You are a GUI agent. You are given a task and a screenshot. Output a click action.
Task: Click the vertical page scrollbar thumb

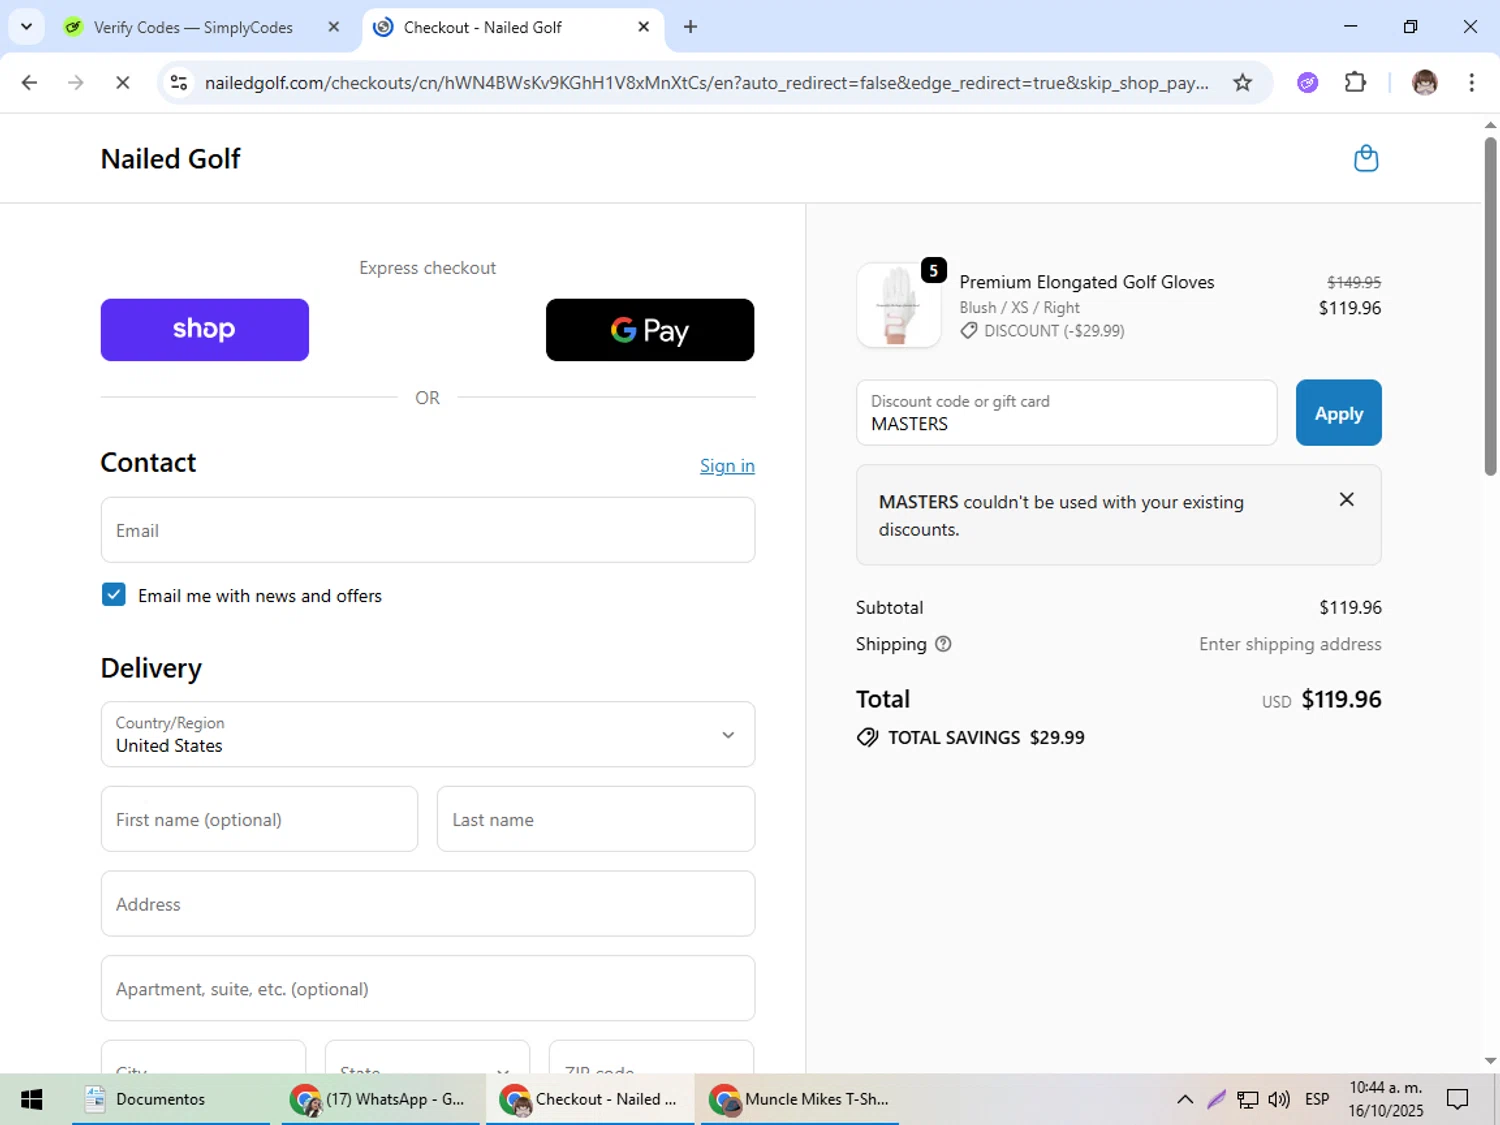(1490, 305)
